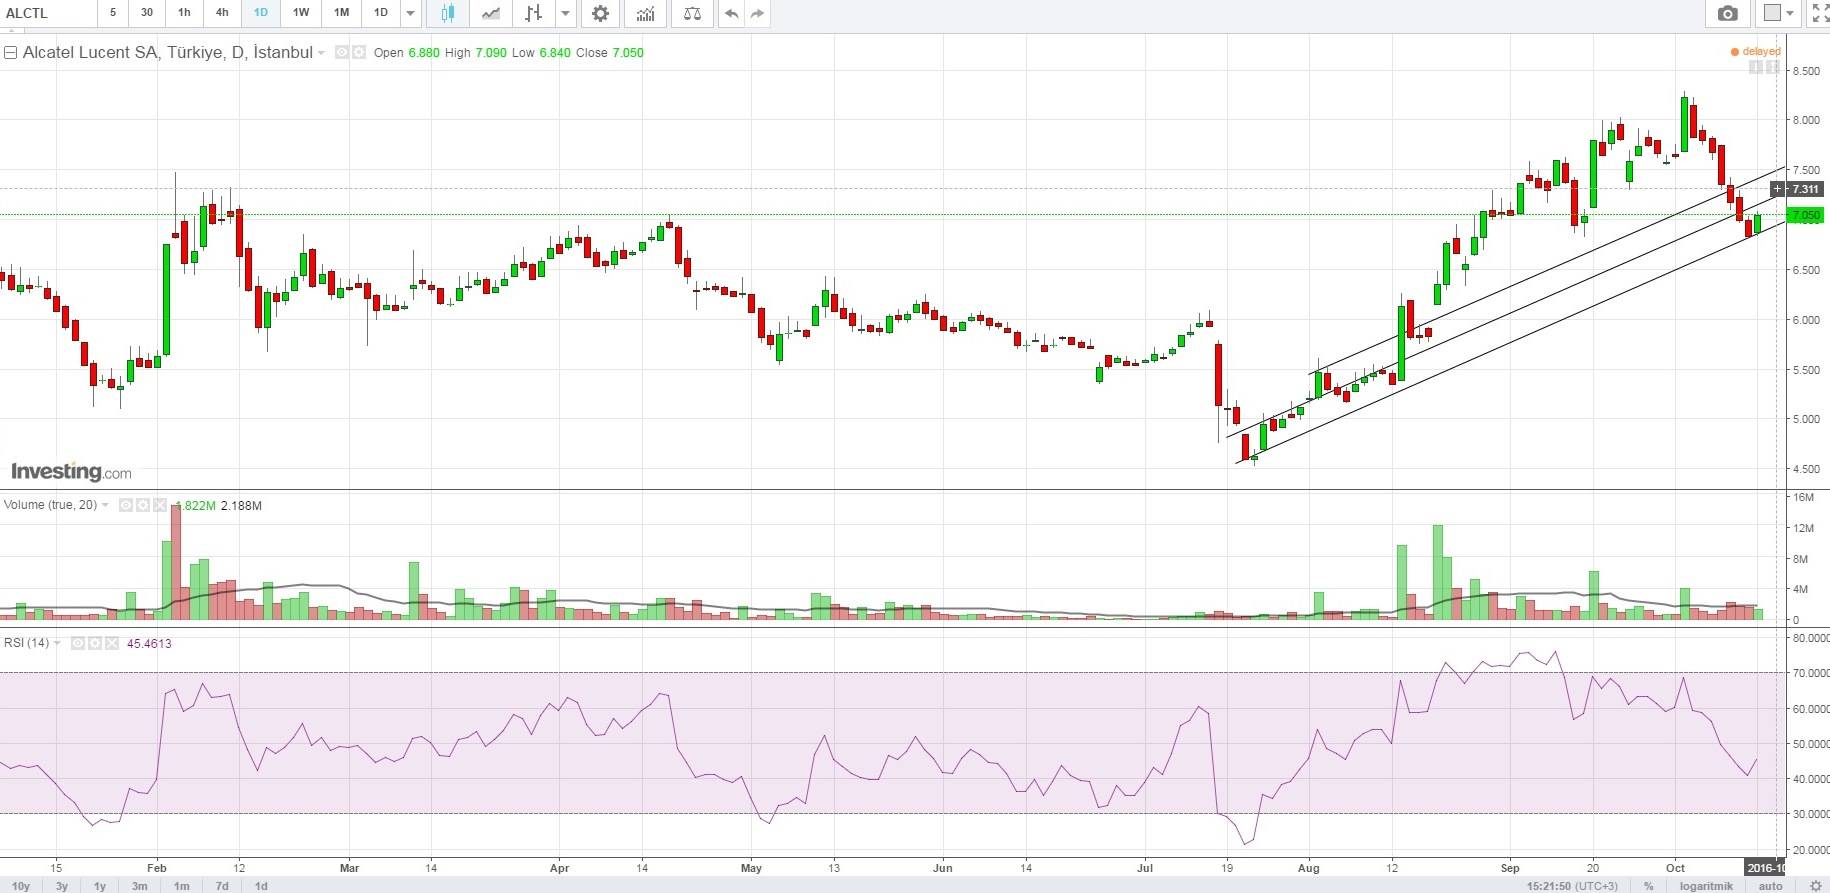Take a chart snapshot with camera icon
Image resolution: width=1830 pixels, height=893 pixels.
click(x=1727, y=13)
